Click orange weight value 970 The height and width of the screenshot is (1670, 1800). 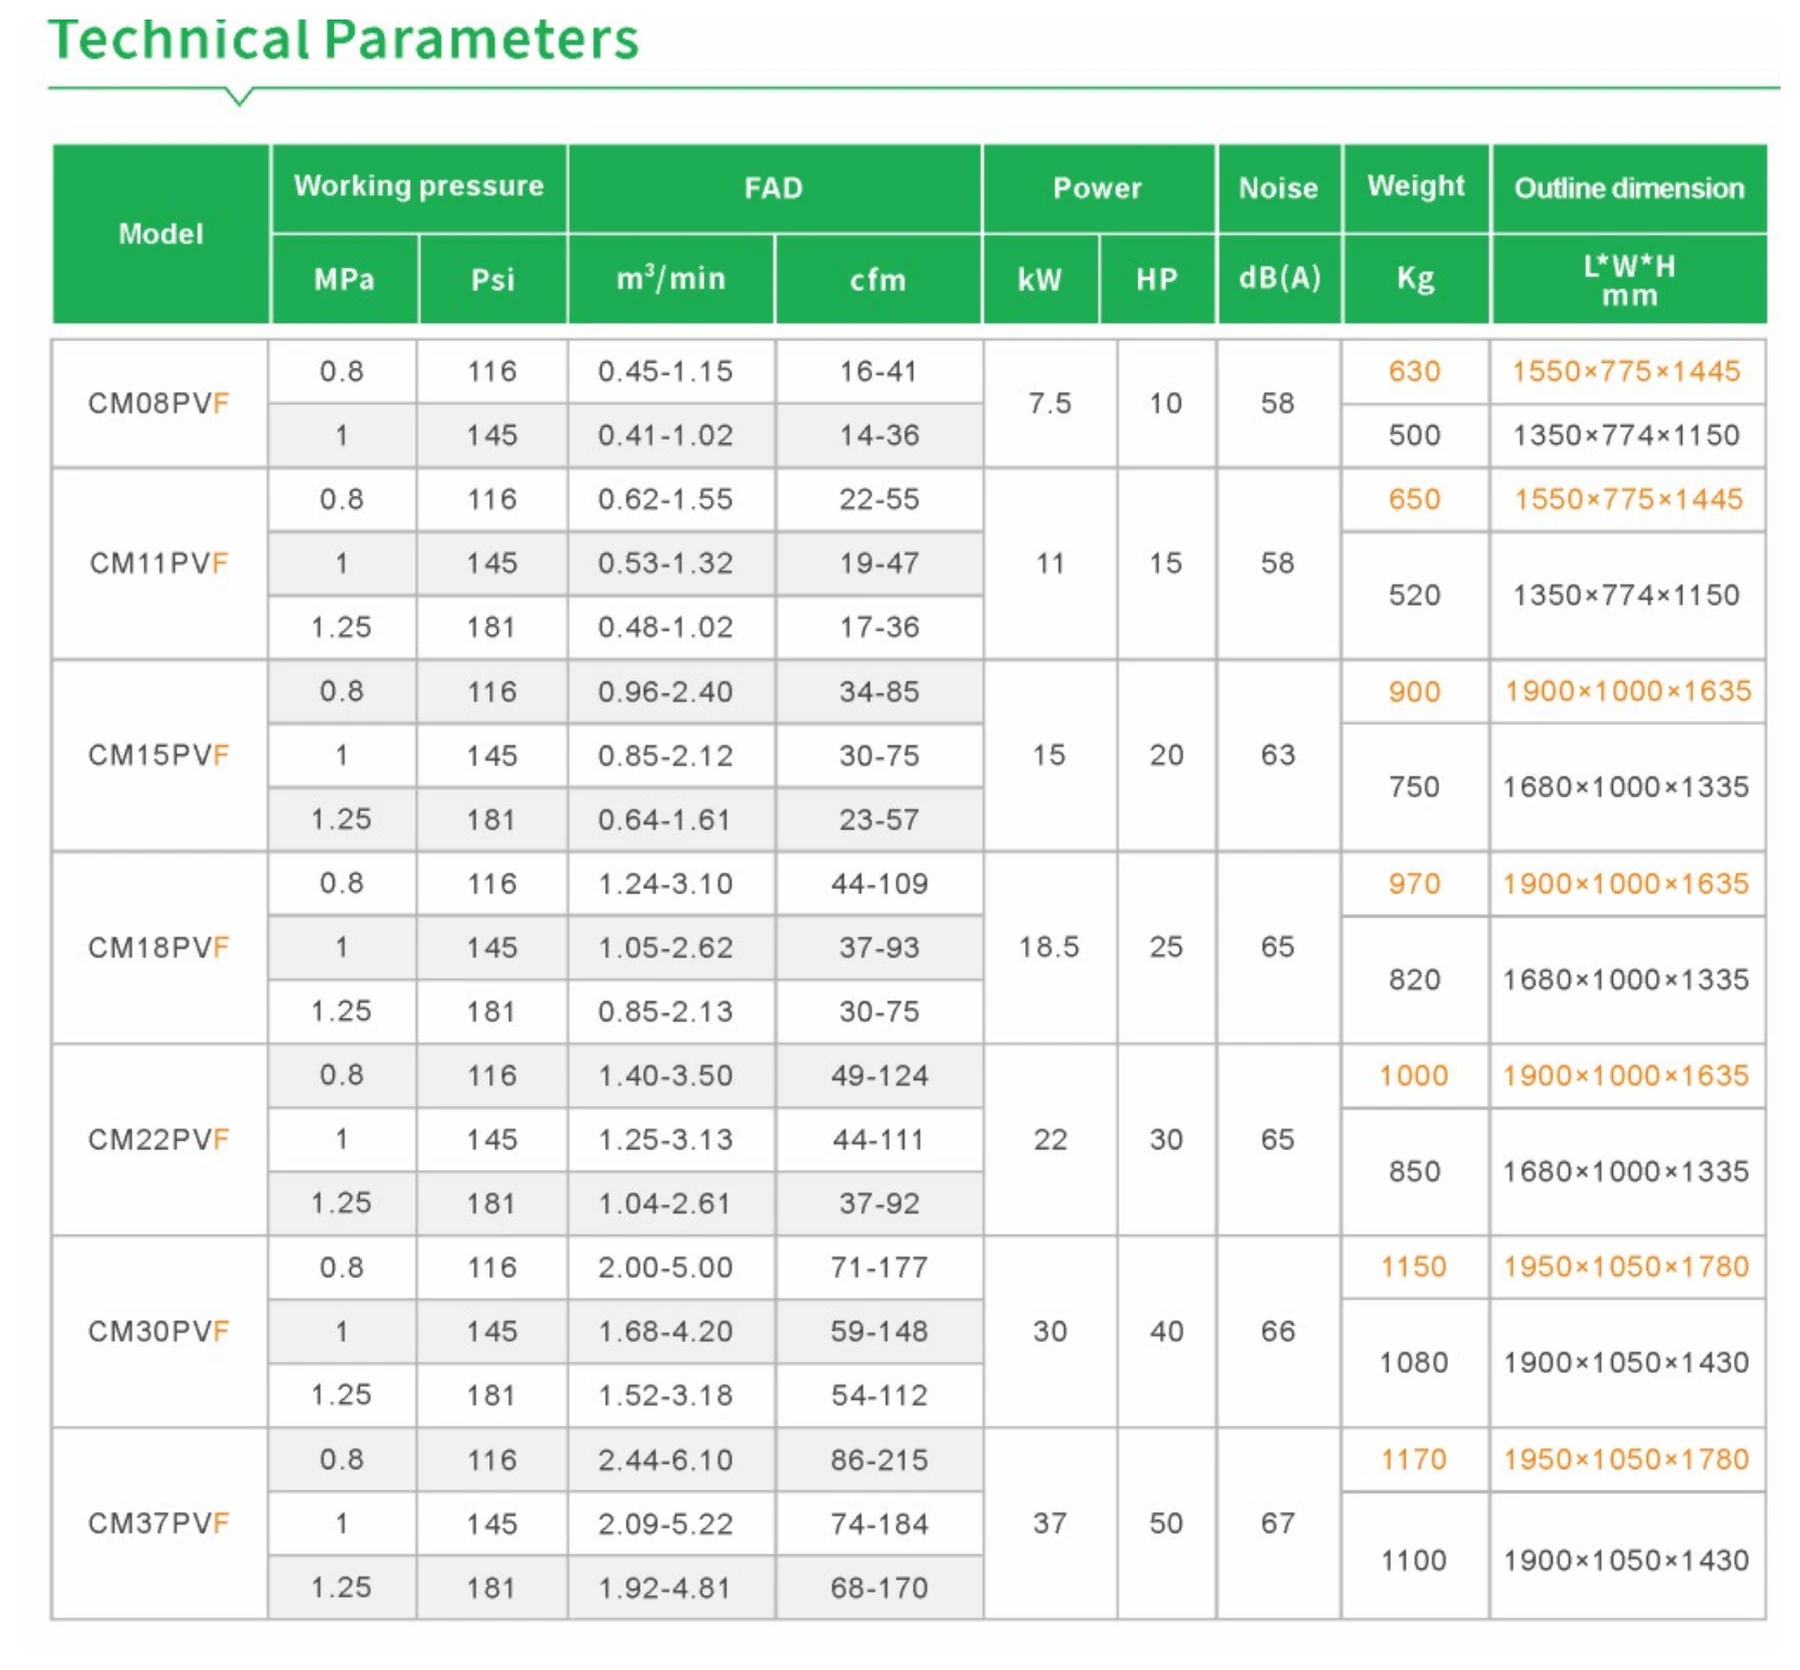click(1414, 884)
